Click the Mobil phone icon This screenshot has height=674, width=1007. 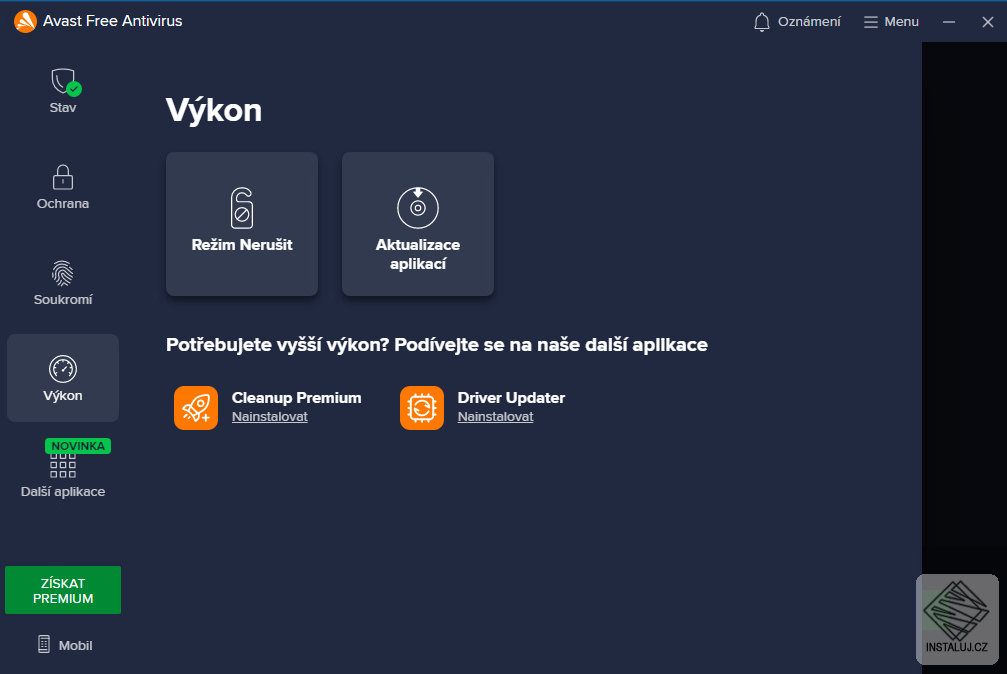click(x=44, y=644)
